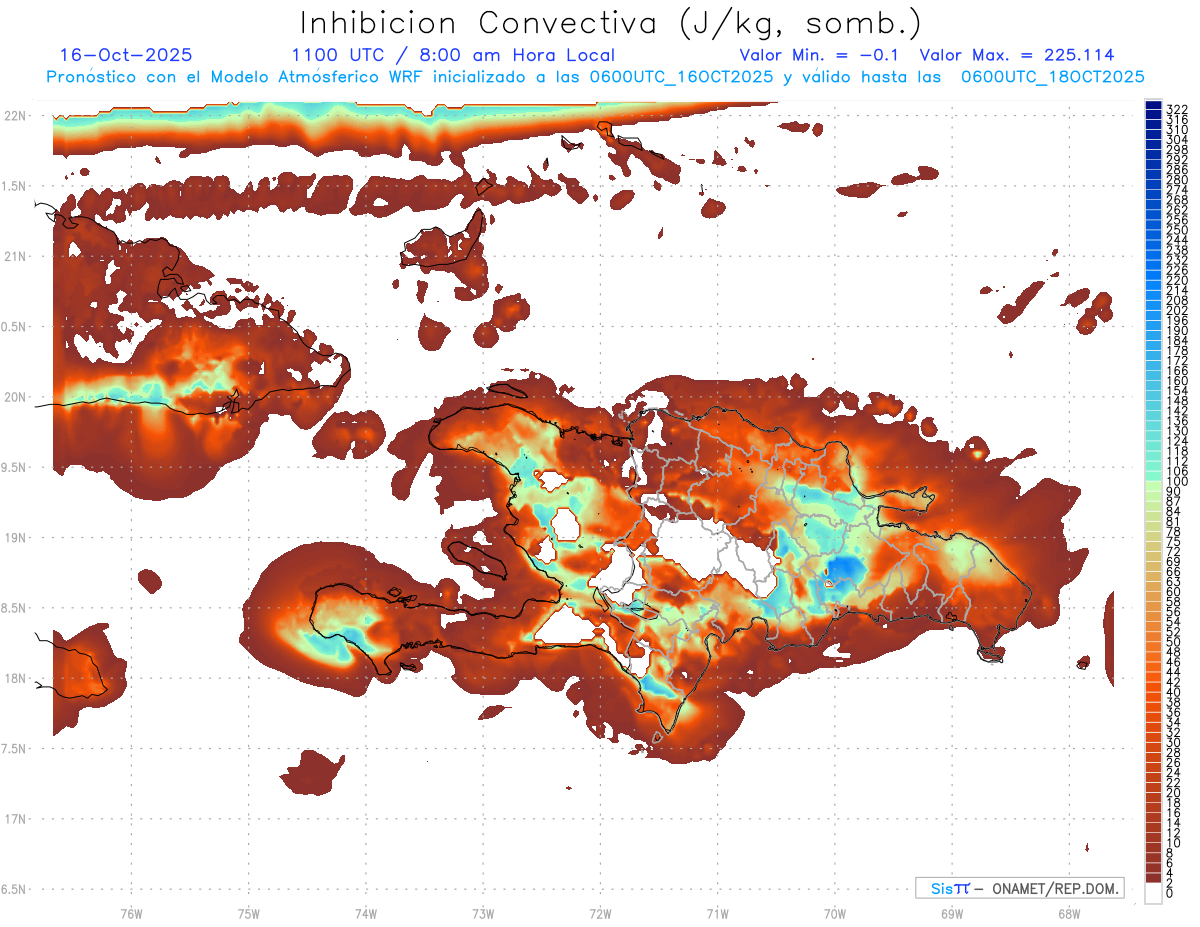Click the '71W' longitude label

click(717, 913)
